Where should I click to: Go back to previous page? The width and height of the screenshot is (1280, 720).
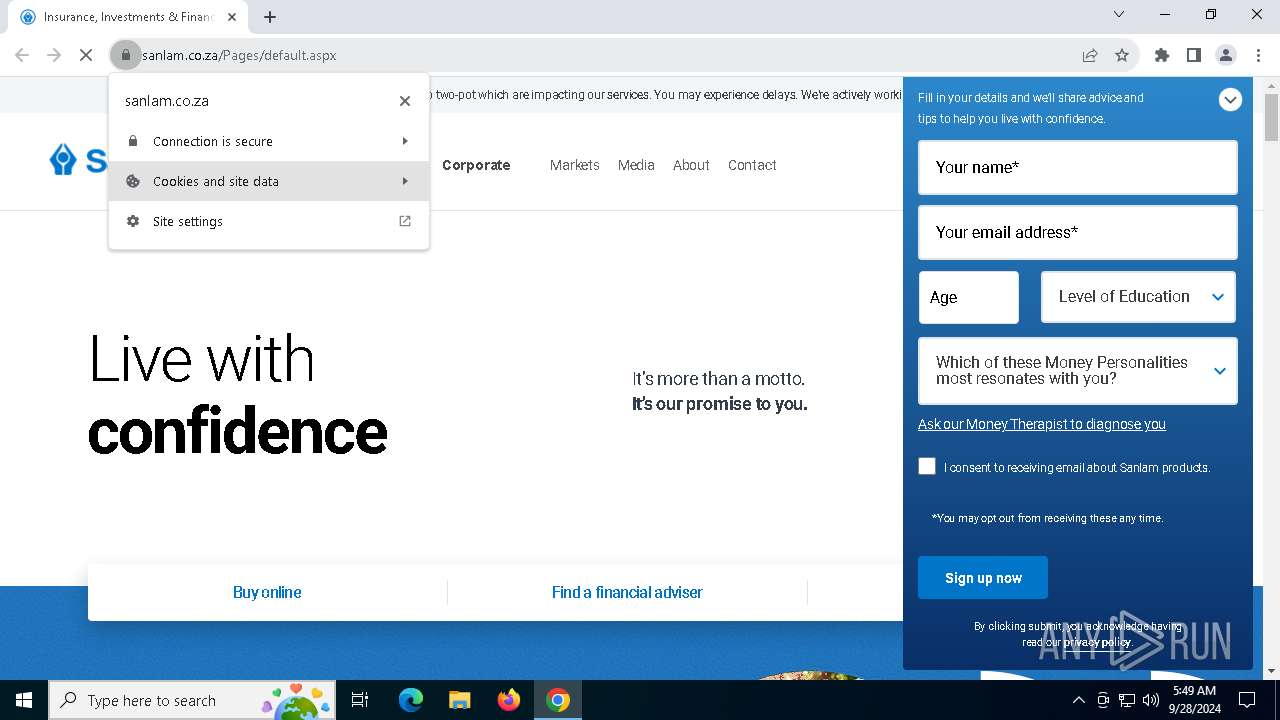coord(22,55)
